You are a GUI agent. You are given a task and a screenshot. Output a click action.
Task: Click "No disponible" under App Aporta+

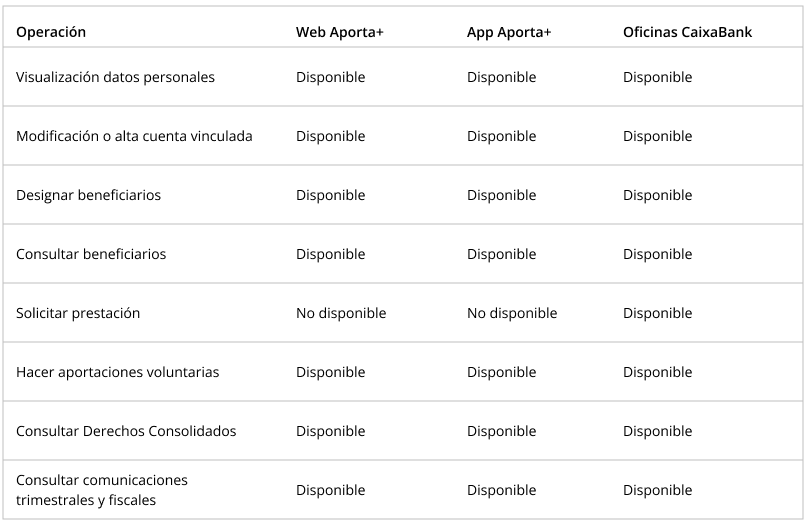click(512, 313)
